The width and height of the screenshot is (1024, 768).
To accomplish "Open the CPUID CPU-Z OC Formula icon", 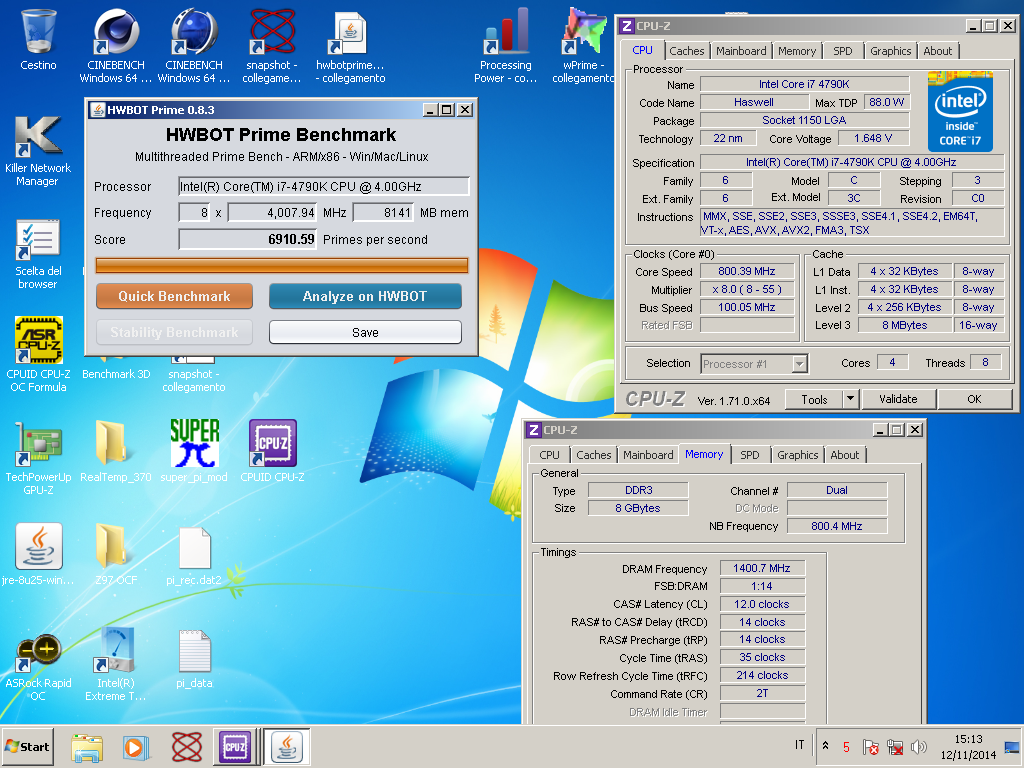I will pos(39,354).
